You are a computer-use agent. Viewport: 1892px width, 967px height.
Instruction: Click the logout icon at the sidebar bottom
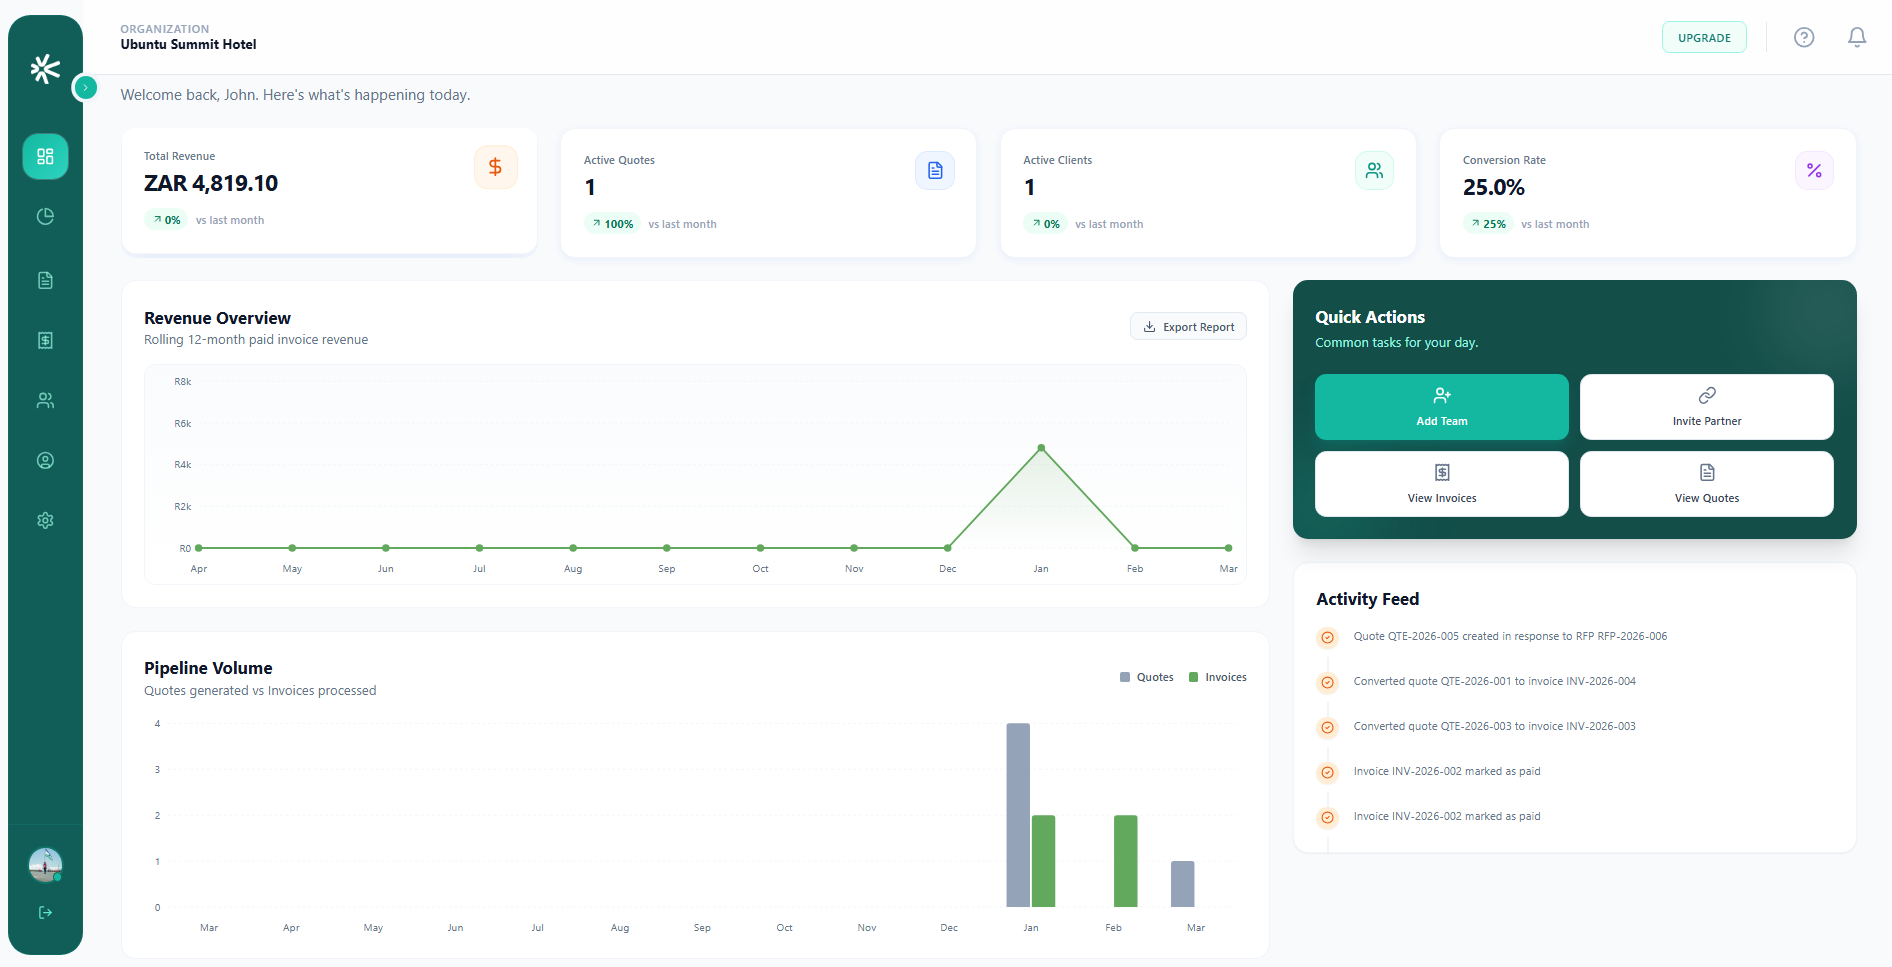45,912
